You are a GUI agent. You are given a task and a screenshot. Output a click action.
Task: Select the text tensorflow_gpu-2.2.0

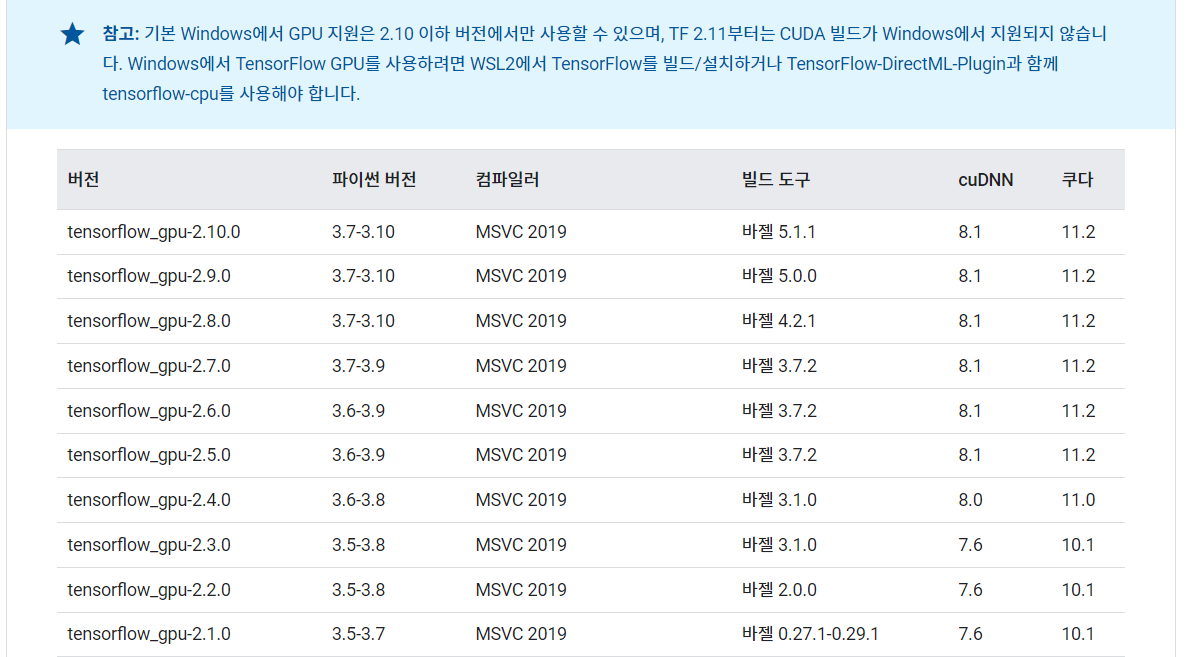149,590
